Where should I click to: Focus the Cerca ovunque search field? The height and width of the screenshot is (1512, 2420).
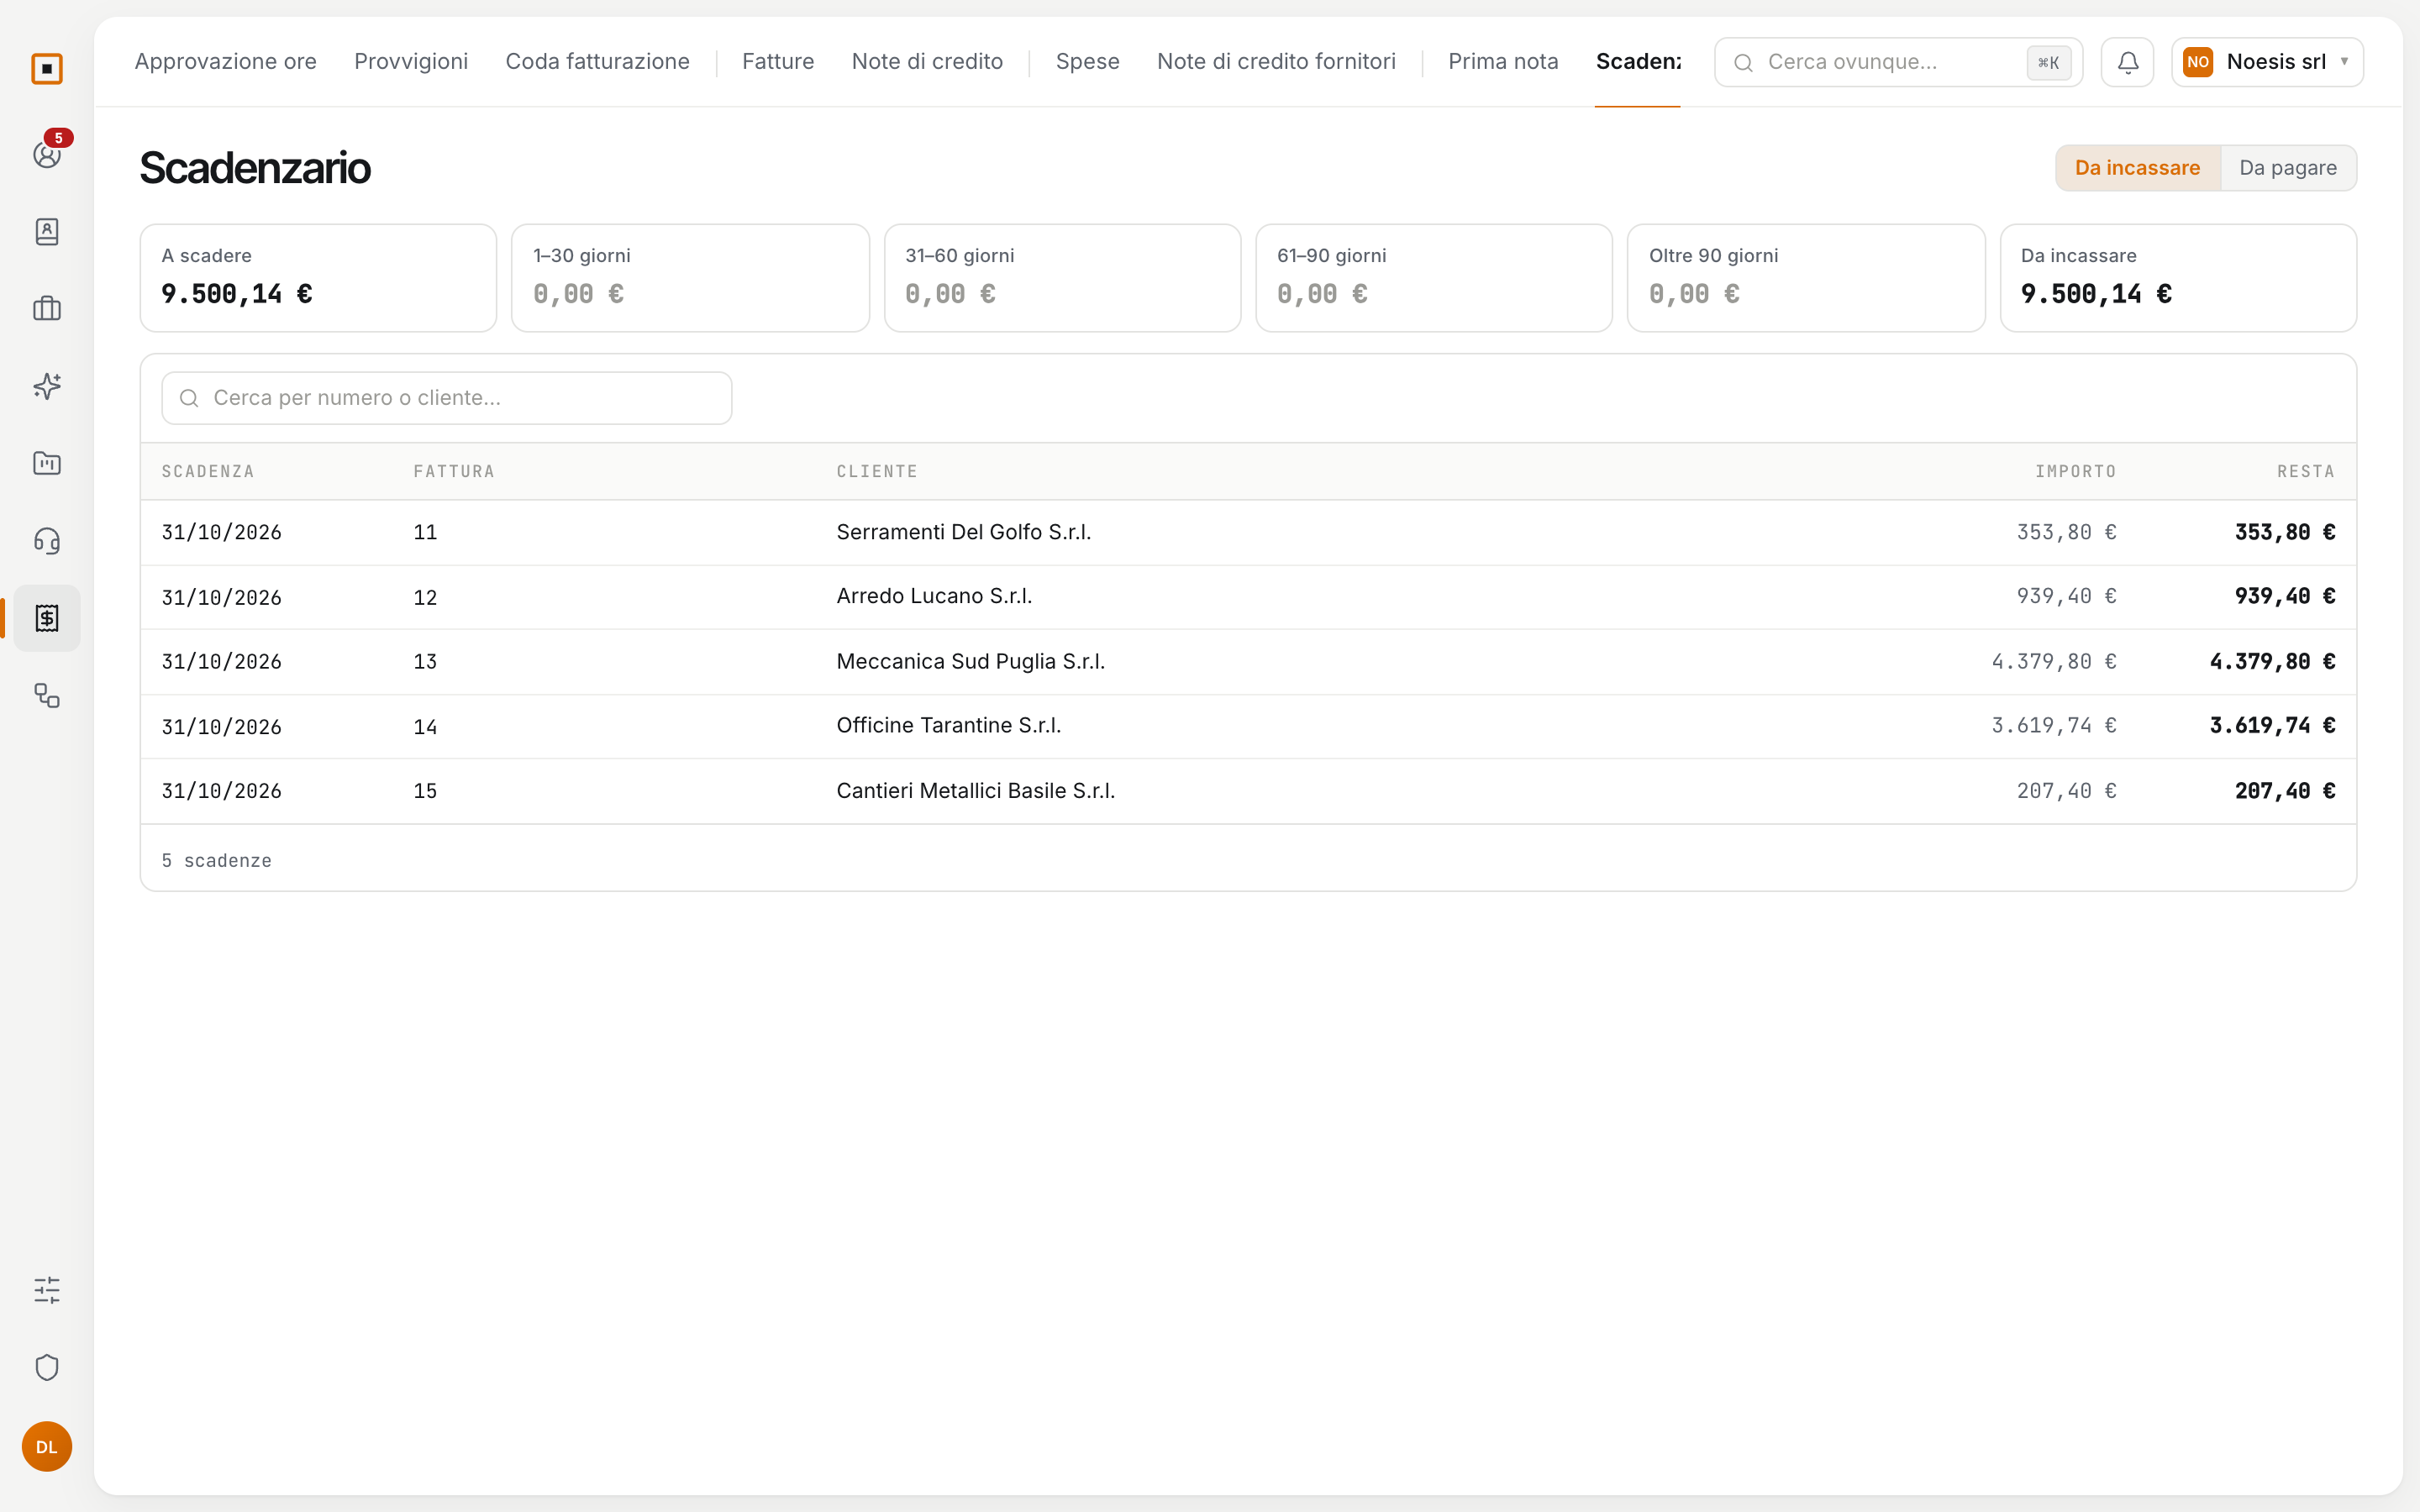[x=1898, y=62]
